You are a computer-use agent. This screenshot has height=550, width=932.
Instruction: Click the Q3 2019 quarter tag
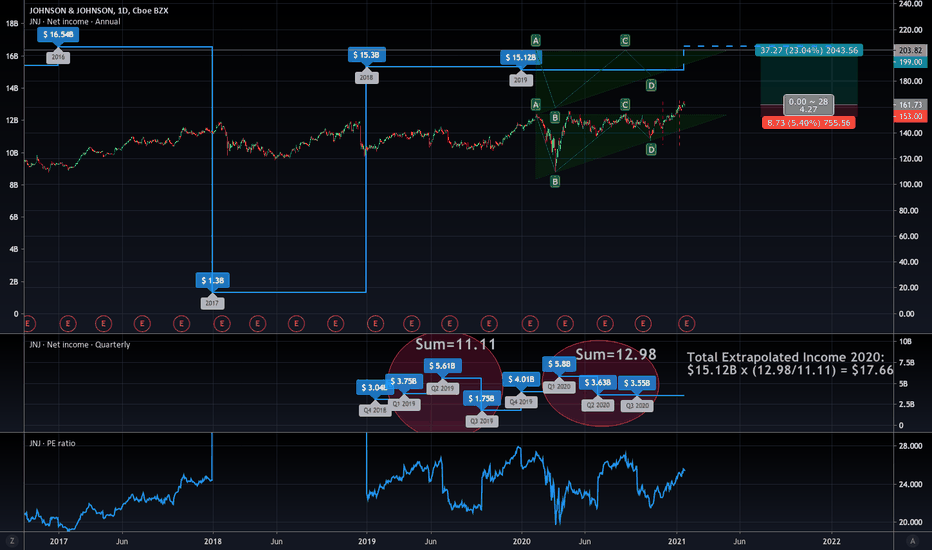tap(482, 421)
